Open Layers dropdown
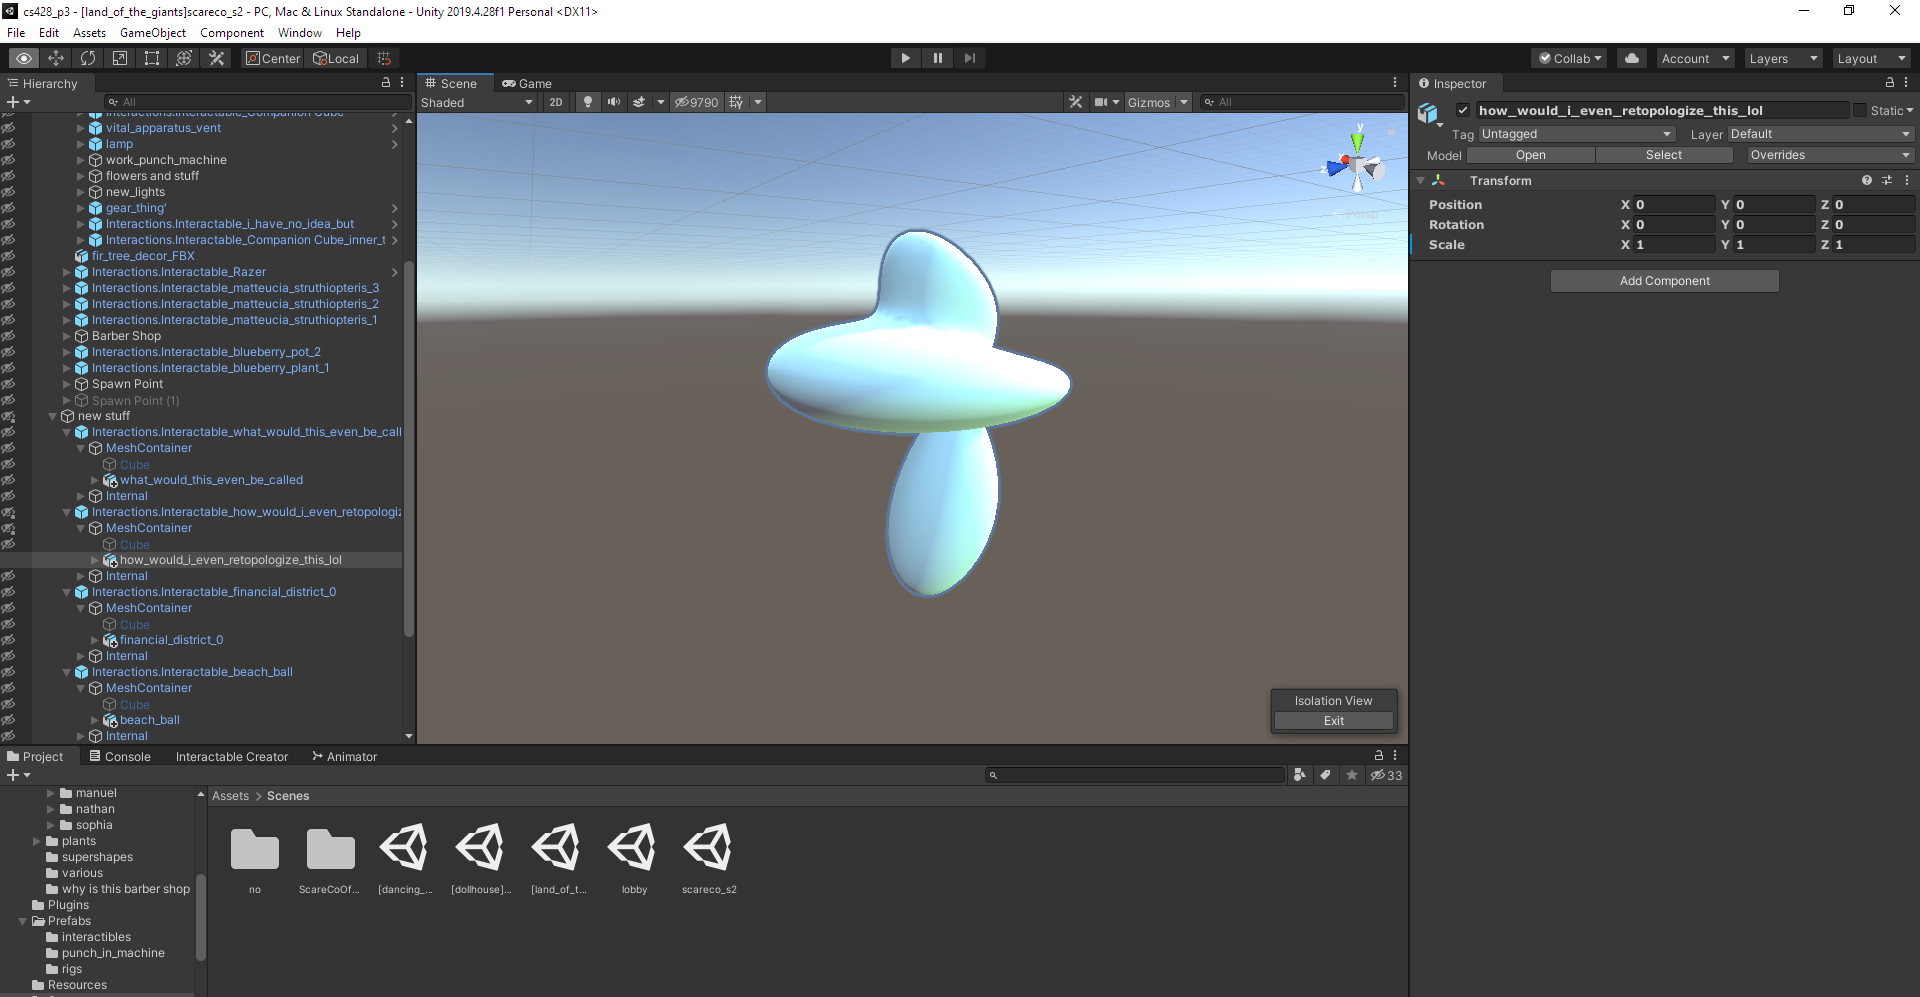 tap(1783, 58)
